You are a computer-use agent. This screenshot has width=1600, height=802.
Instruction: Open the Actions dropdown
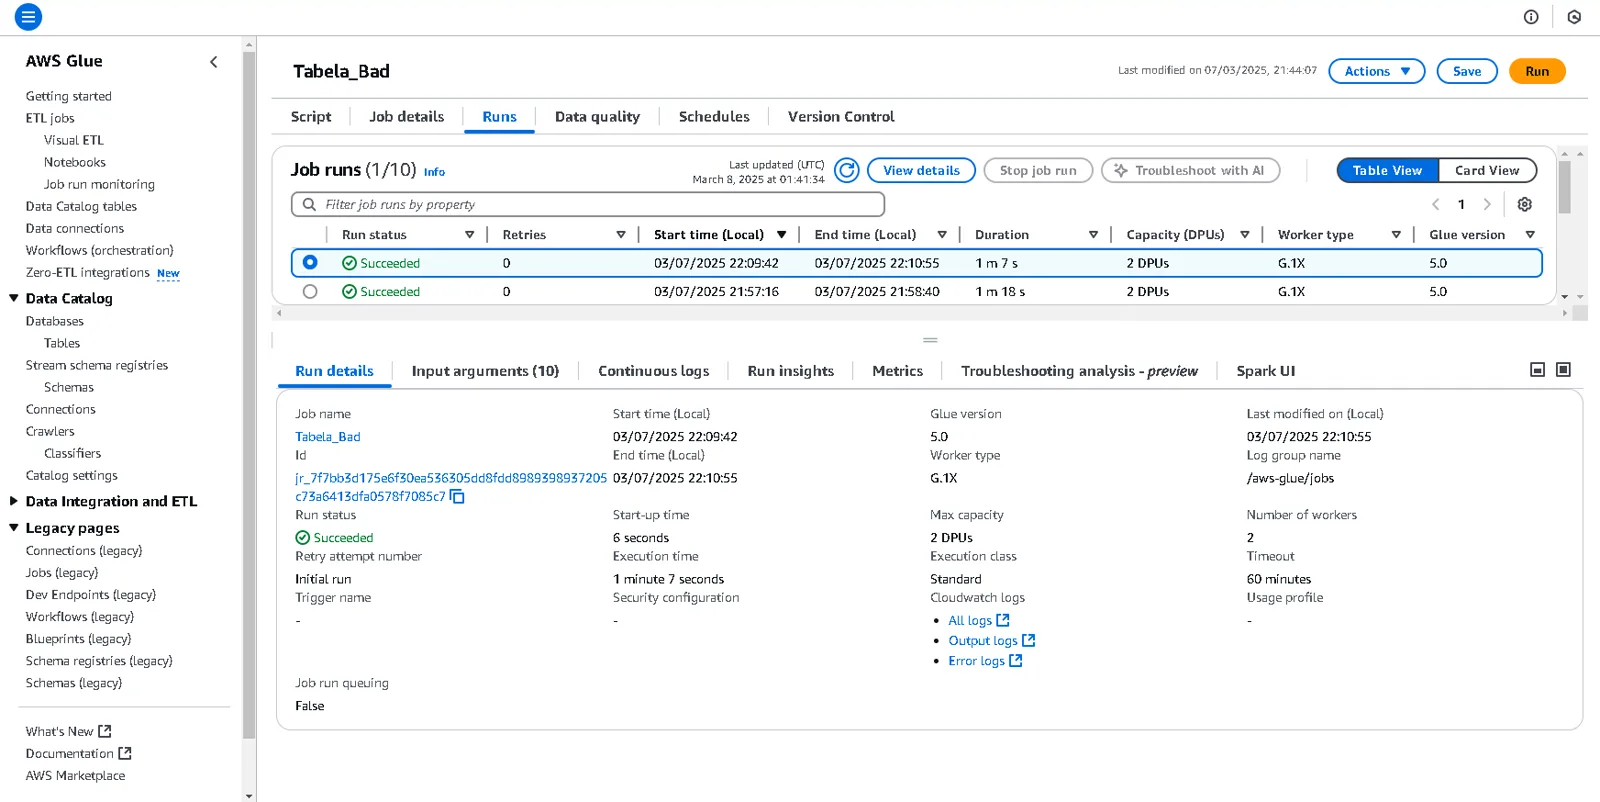click(1377, 71)
